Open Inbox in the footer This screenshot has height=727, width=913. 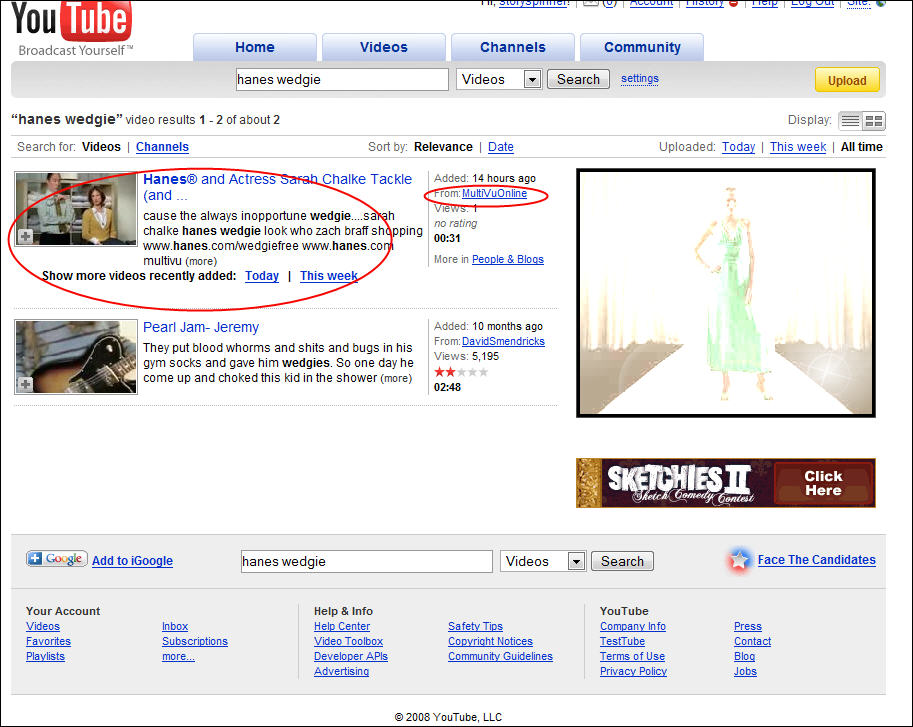click(x=175, y=626)
